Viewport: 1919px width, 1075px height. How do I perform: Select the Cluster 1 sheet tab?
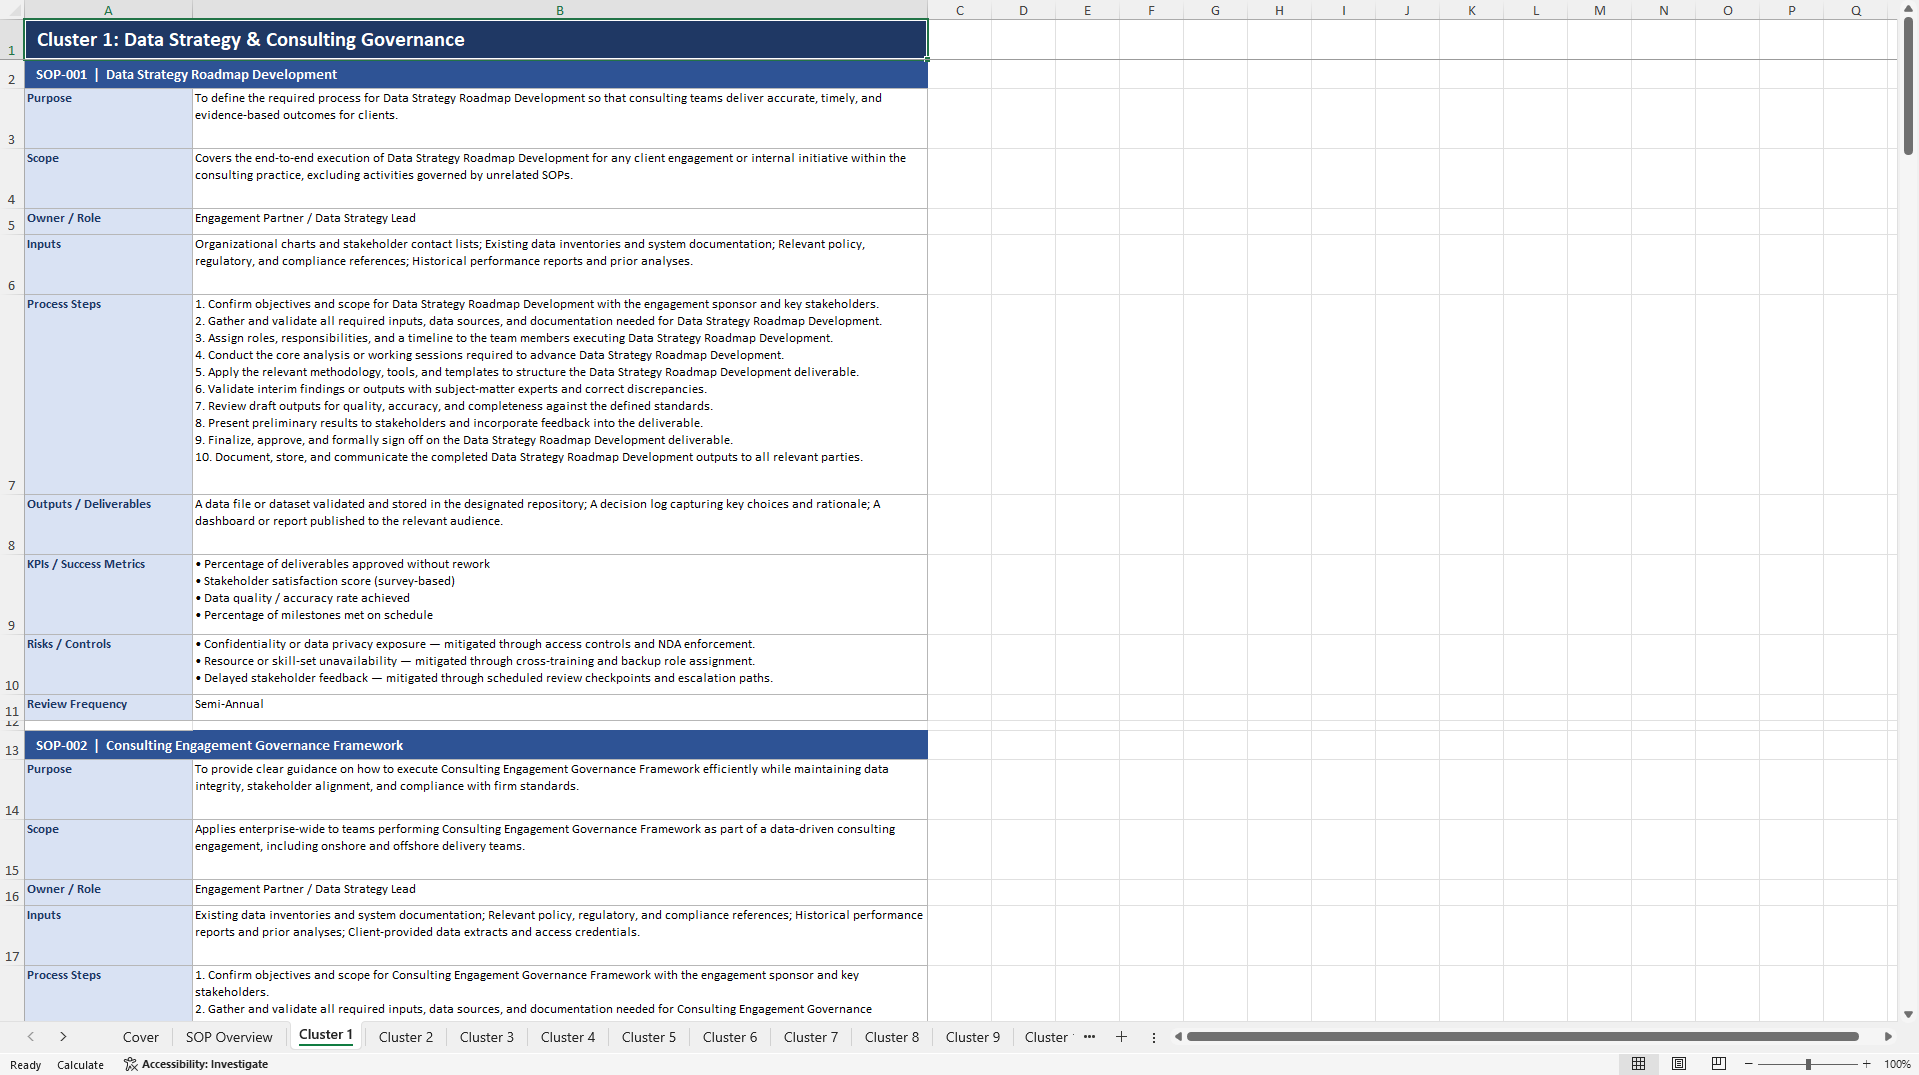(x=326, y=1035)
